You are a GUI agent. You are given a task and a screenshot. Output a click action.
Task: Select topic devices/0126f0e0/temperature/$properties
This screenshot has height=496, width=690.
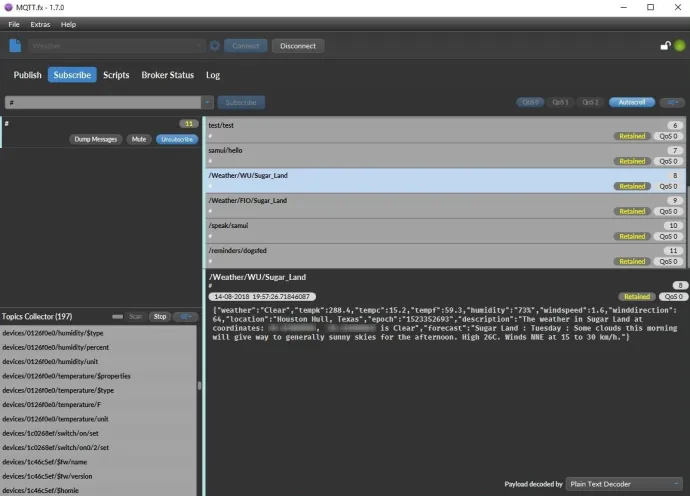(x=98, y=376)
